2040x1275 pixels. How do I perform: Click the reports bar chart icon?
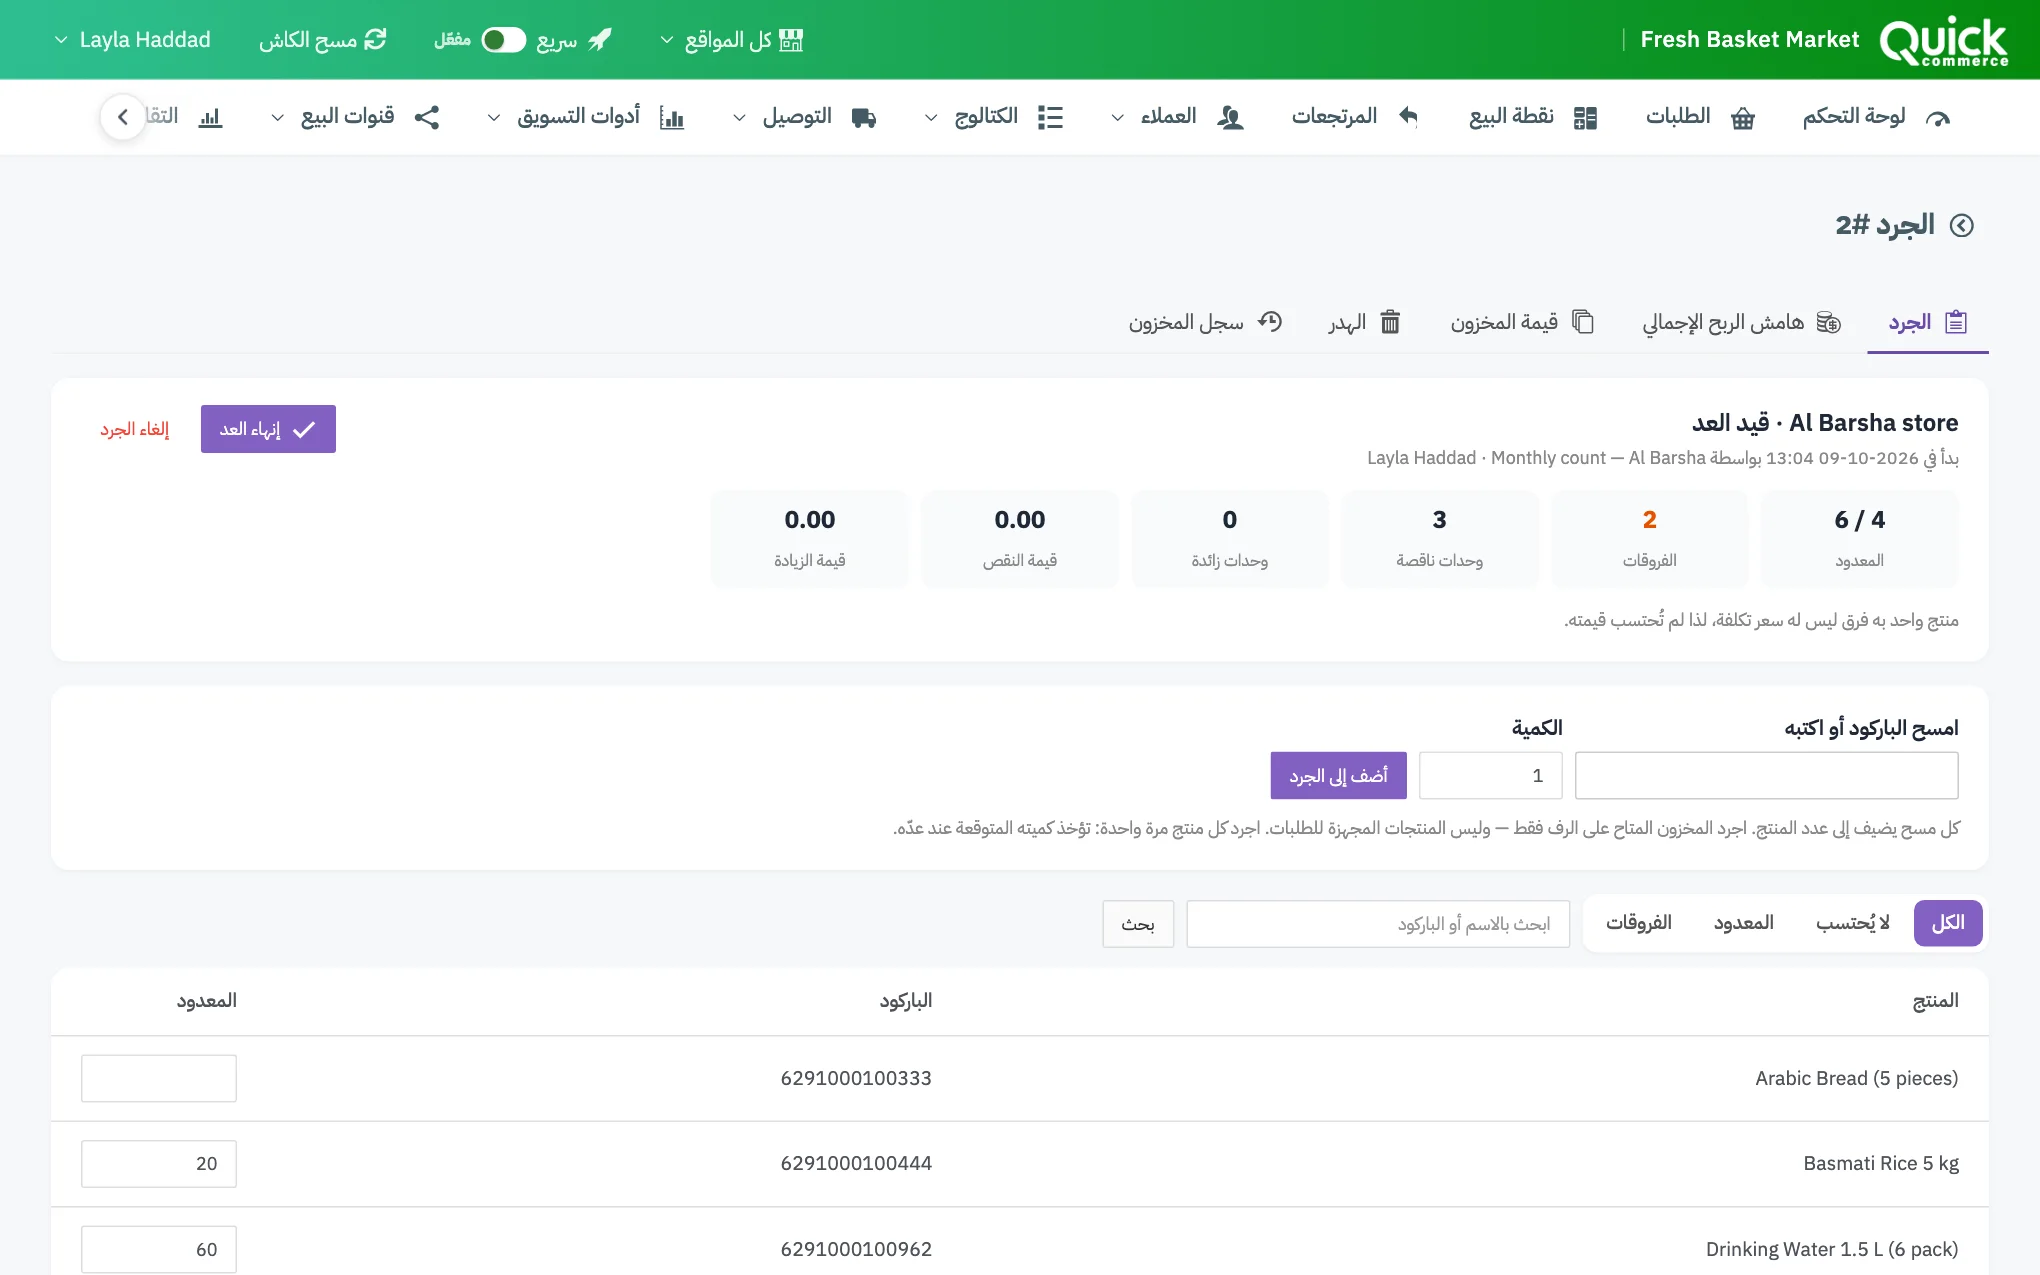(210, 118)
